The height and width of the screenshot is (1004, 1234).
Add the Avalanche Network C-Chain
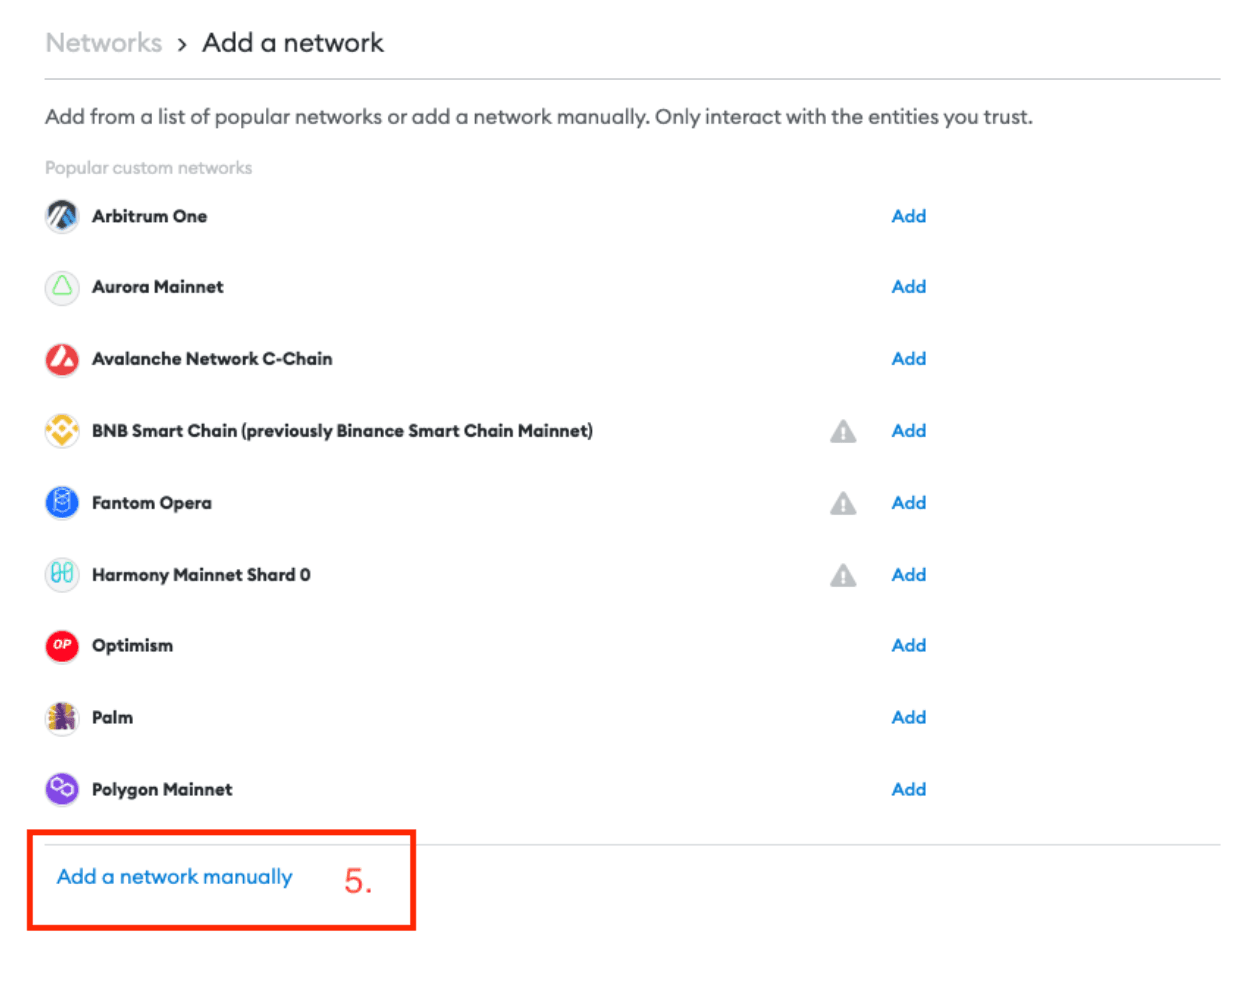[908, 359]
